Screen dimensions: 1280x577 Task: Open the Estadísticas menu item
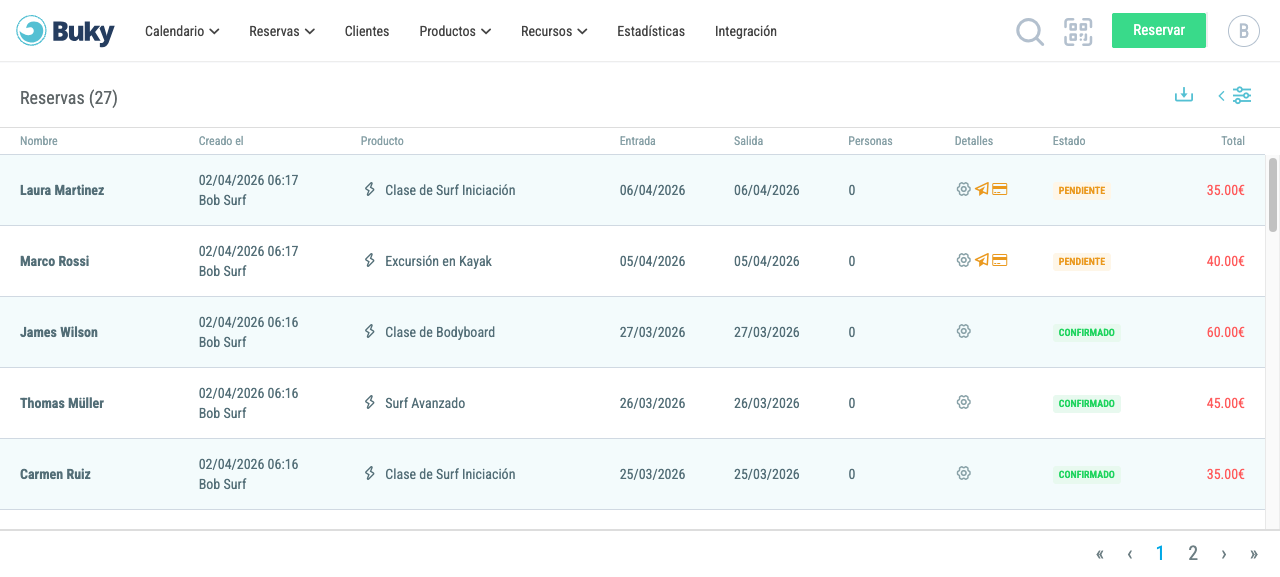coord(651,31)
